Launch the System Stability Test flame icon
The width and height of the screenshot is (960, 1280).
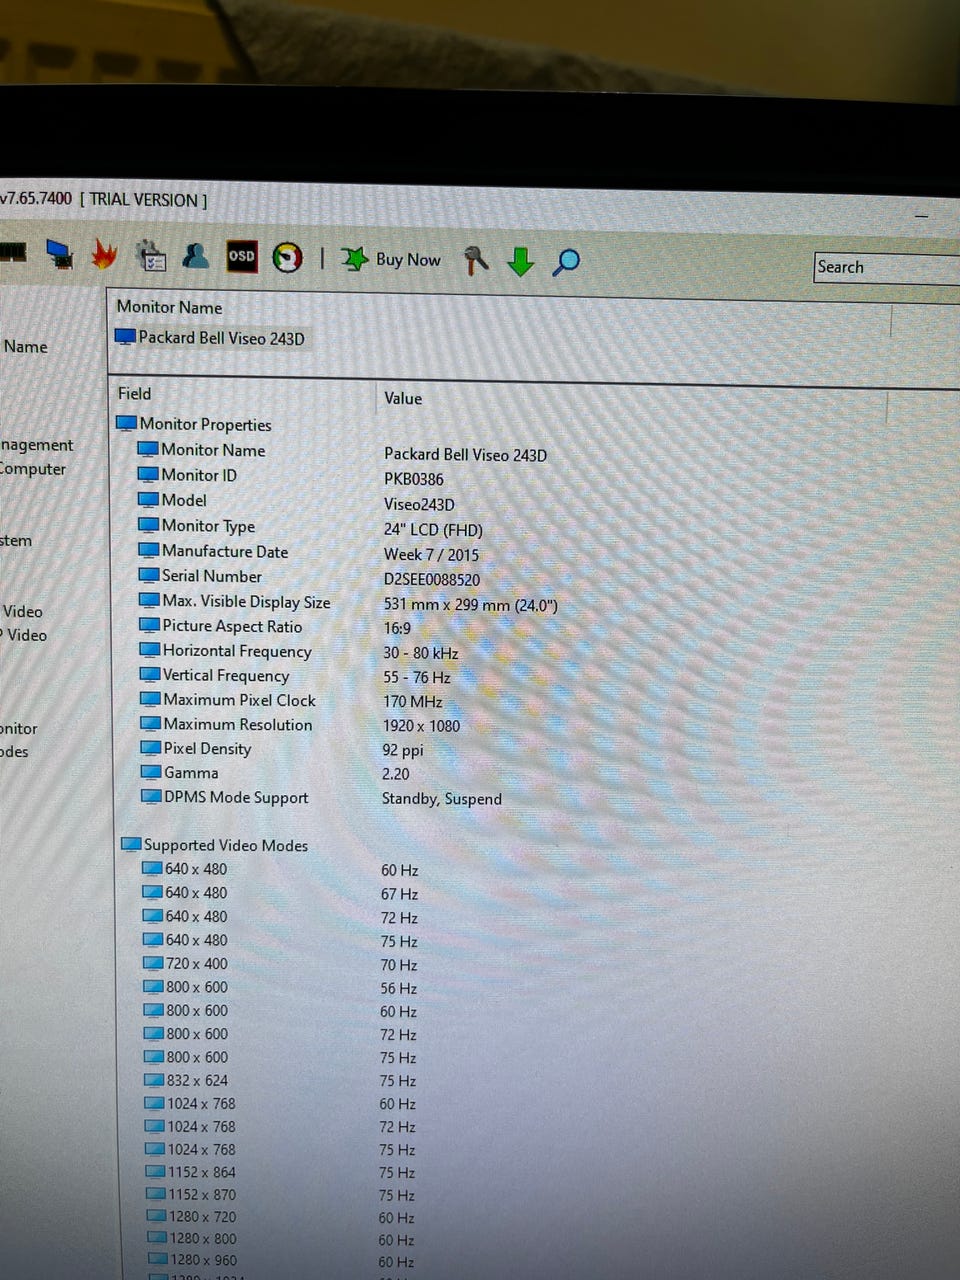click(104, 255)
